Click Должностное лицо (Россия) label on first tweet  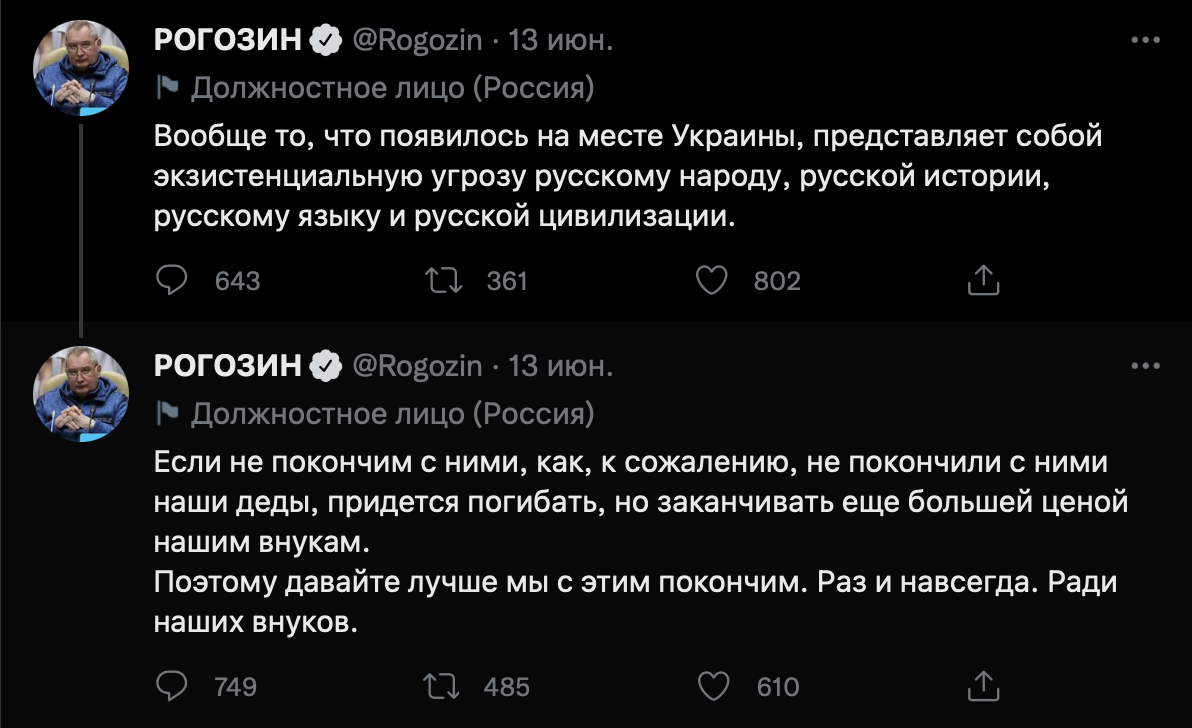392,88
